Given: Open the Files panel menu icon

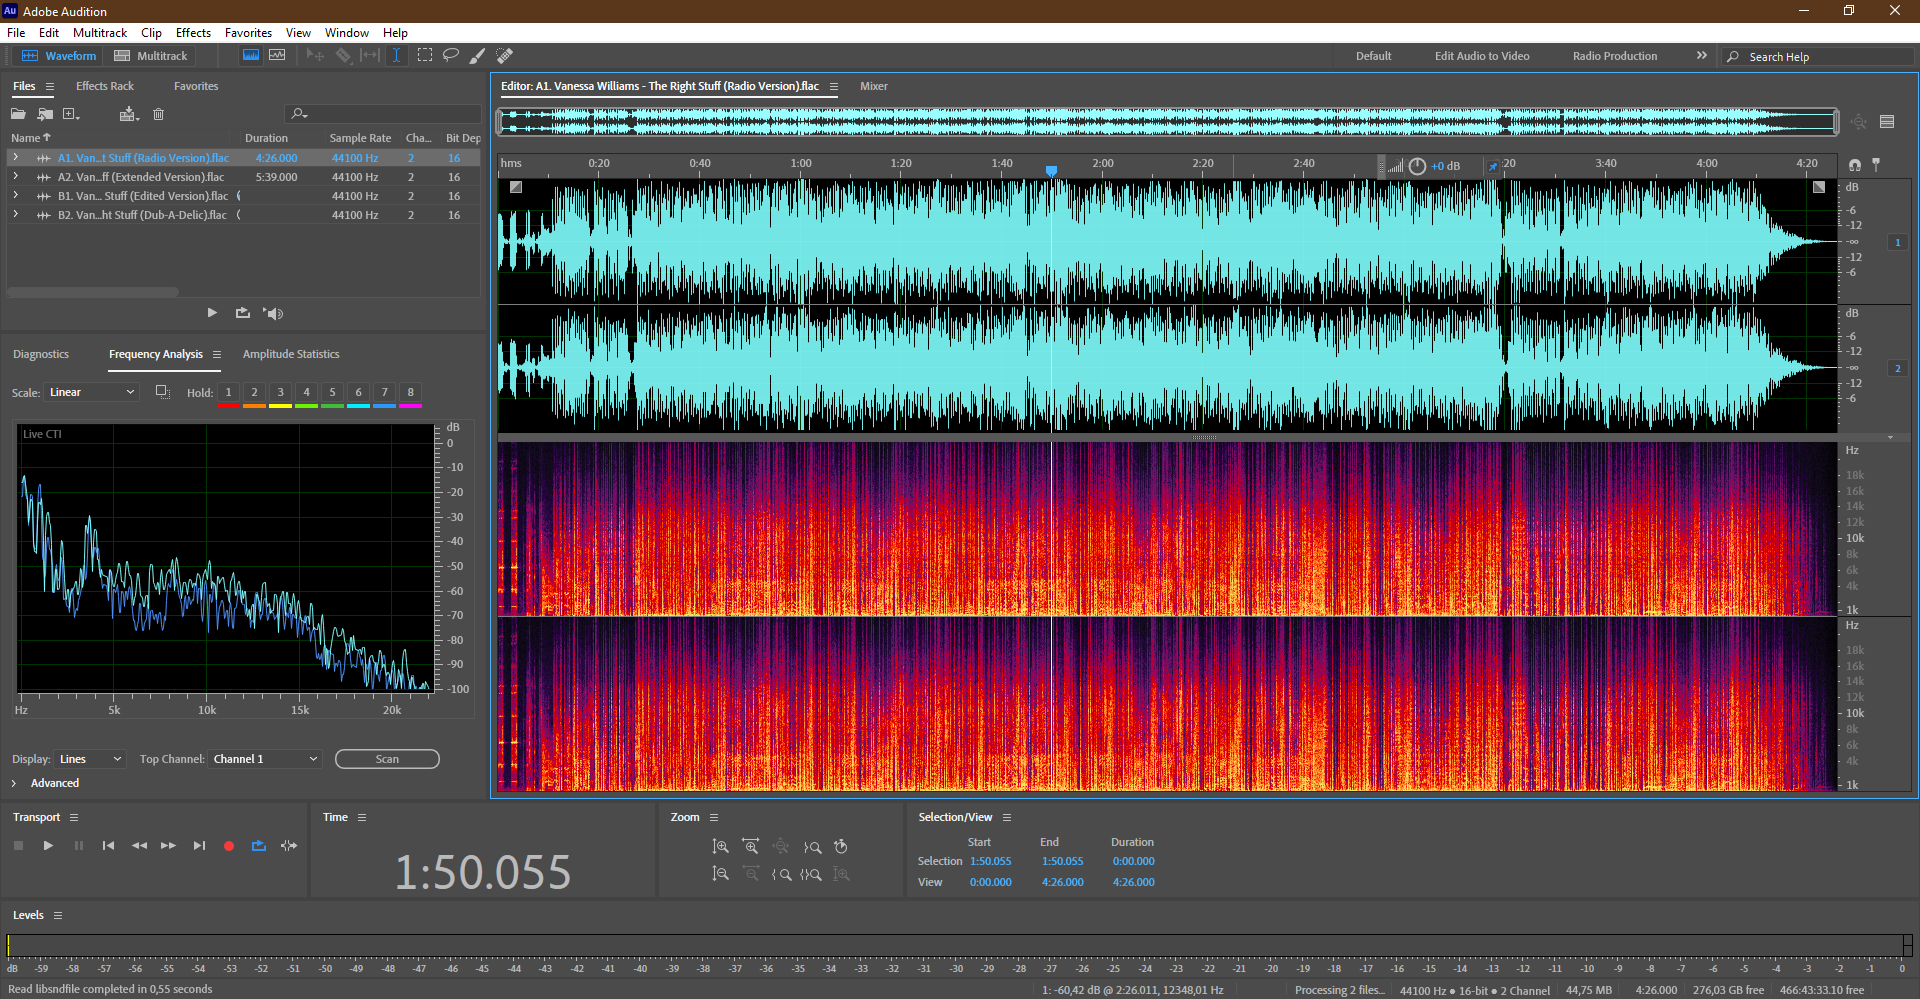Looking at the screenshot, I should [50, 86].
